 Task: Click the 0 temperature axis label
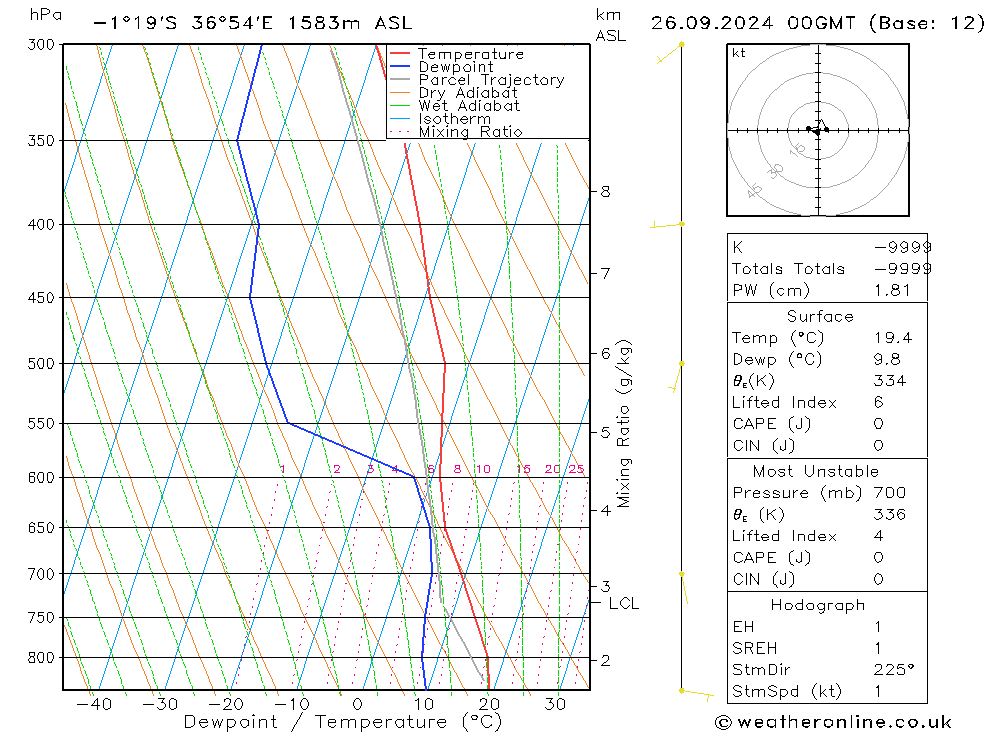(x=358, y=704)
